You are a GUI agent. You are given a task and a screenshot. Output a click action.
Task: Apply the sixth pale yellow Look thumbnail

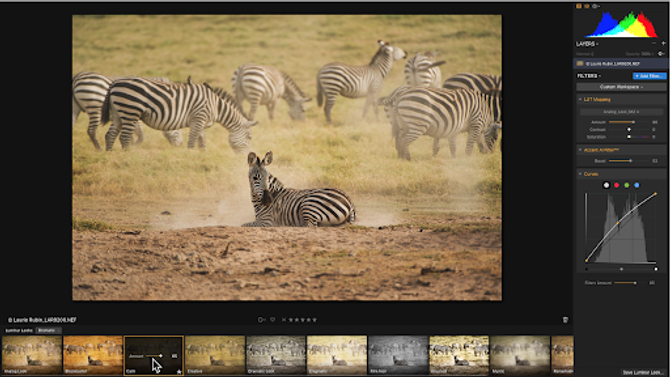(x=337, y=355)
